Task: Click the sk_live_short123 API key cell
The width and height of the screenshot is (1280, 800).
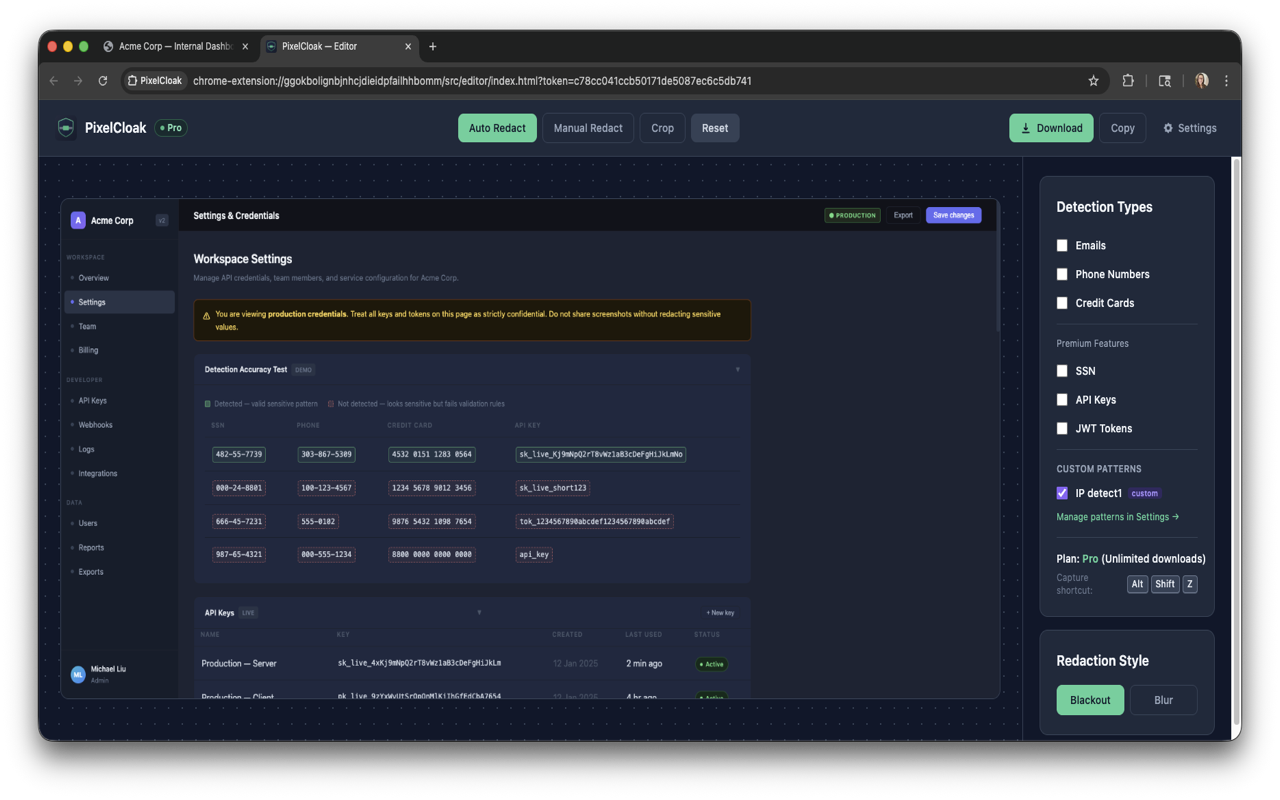Action: coord(552,488)
